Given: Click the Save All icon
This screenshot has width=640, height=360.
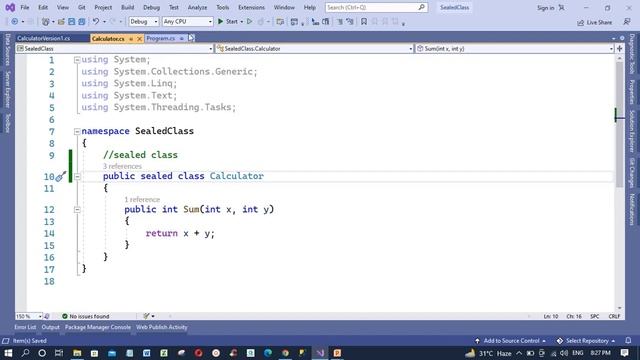Looking at the screenshot, I should [x=82, y=22].
